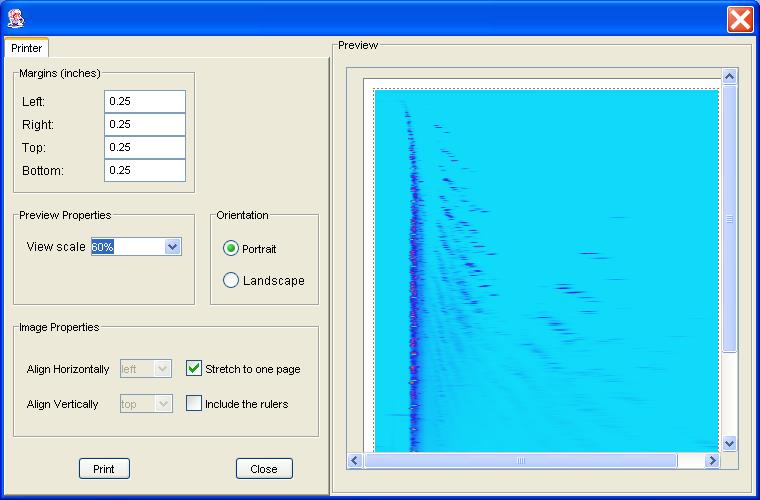Click the Image Properties group label
The width and height of the screenshot is (760, 500).
59,327
